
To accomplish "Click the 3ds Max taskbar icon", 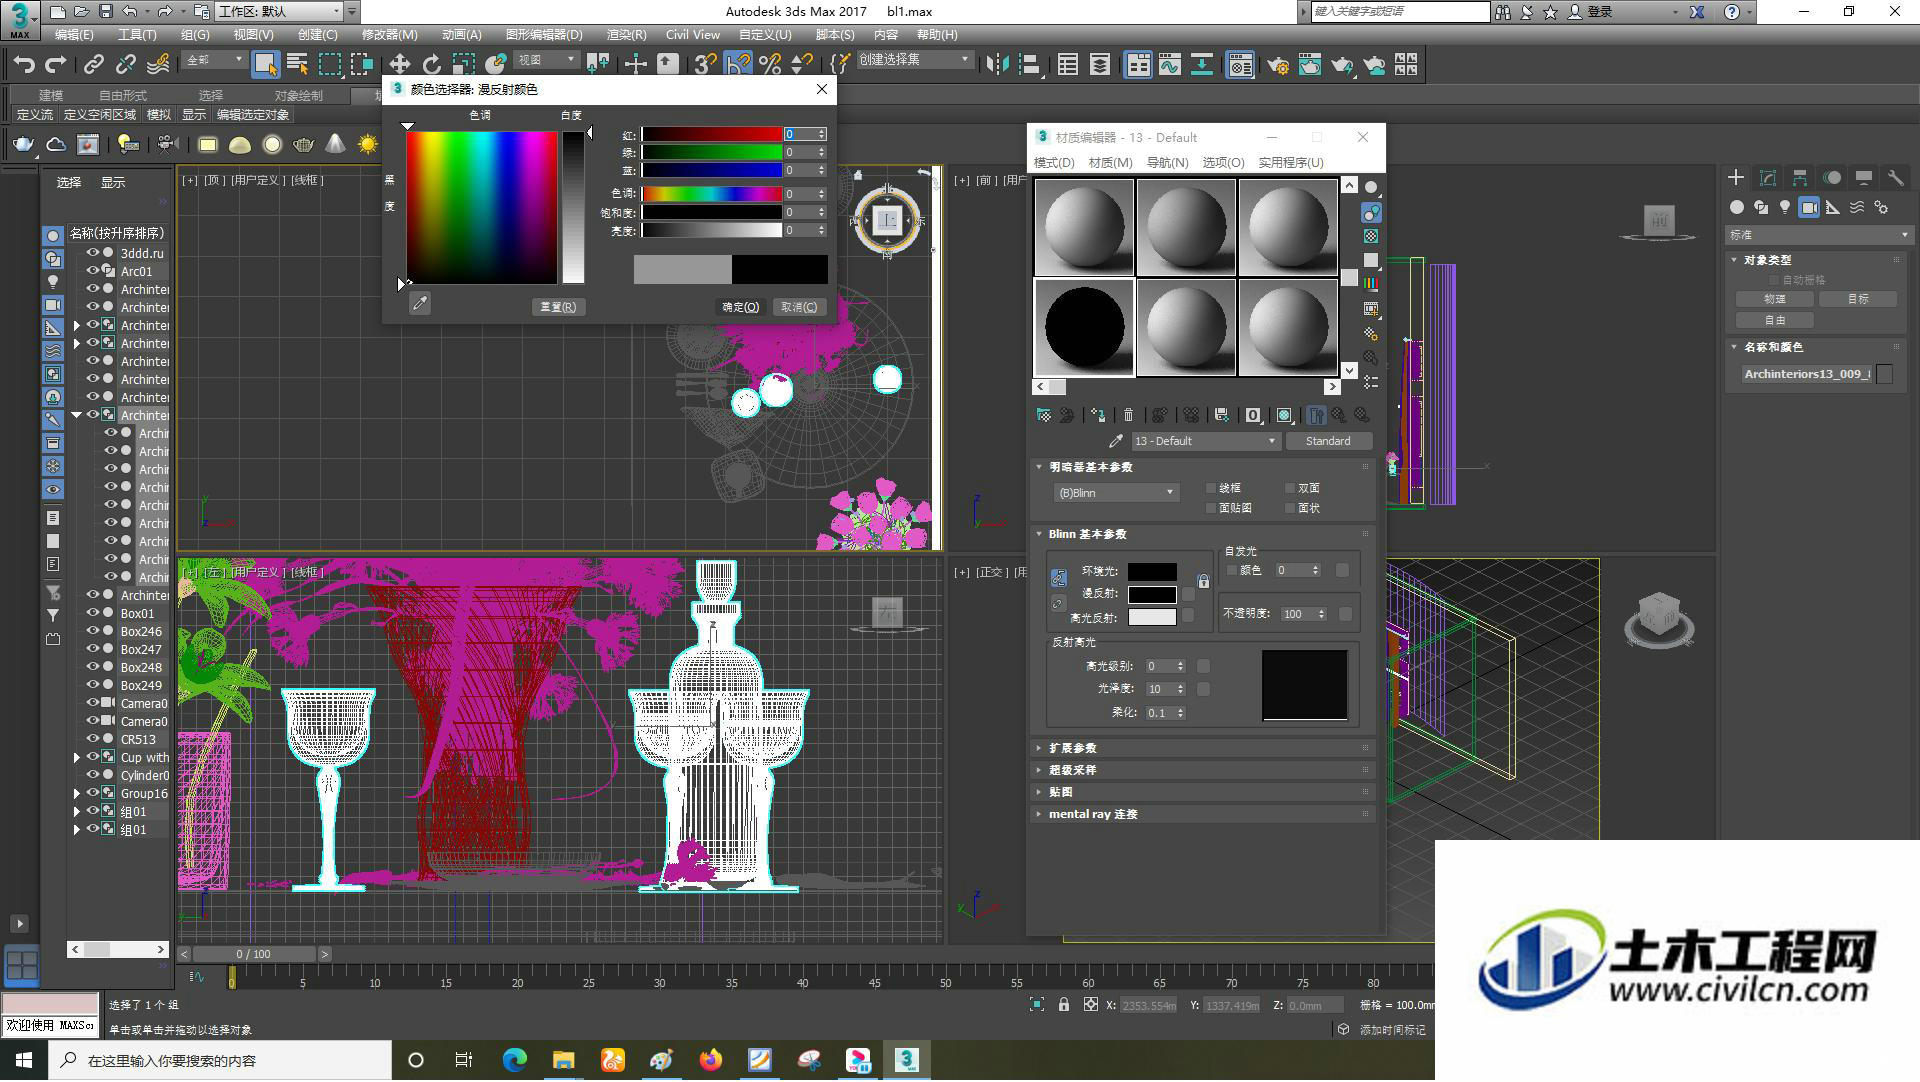I will 906,1059.
